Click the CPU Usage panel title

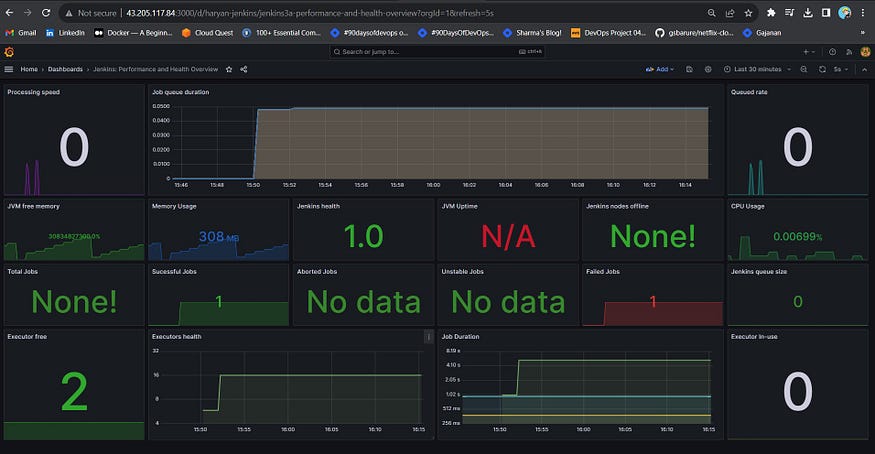(748, 206)
